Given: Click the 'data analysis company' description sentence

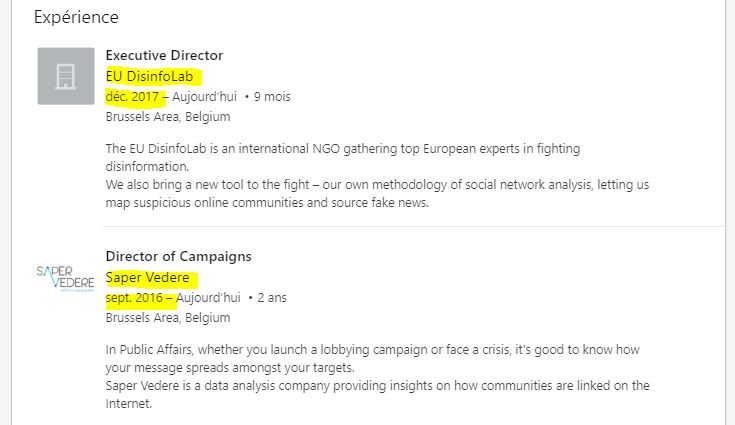Looking at the screenshot, I should pos(377,385).
